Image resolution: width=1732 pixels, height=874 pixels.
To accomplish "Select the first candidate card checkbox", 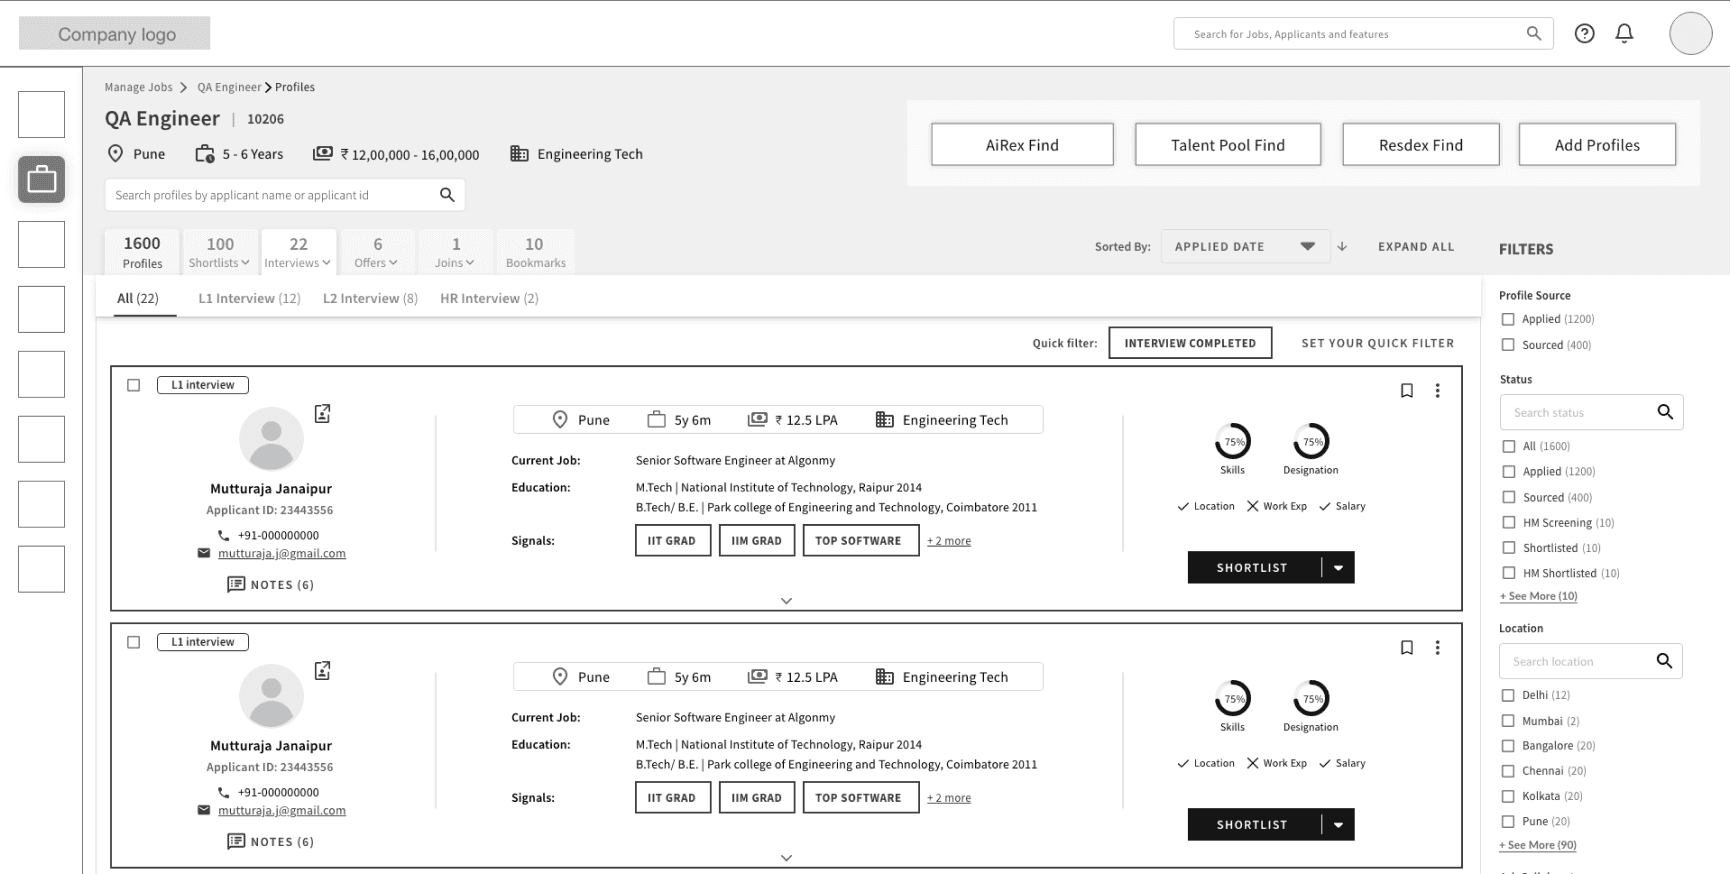I will 133,385.
